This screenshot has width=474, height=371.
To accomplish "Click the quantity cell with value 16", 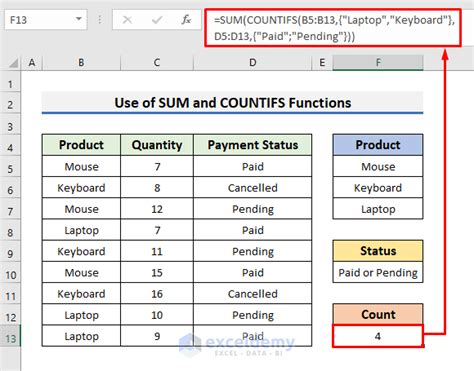I will [157, 294].
